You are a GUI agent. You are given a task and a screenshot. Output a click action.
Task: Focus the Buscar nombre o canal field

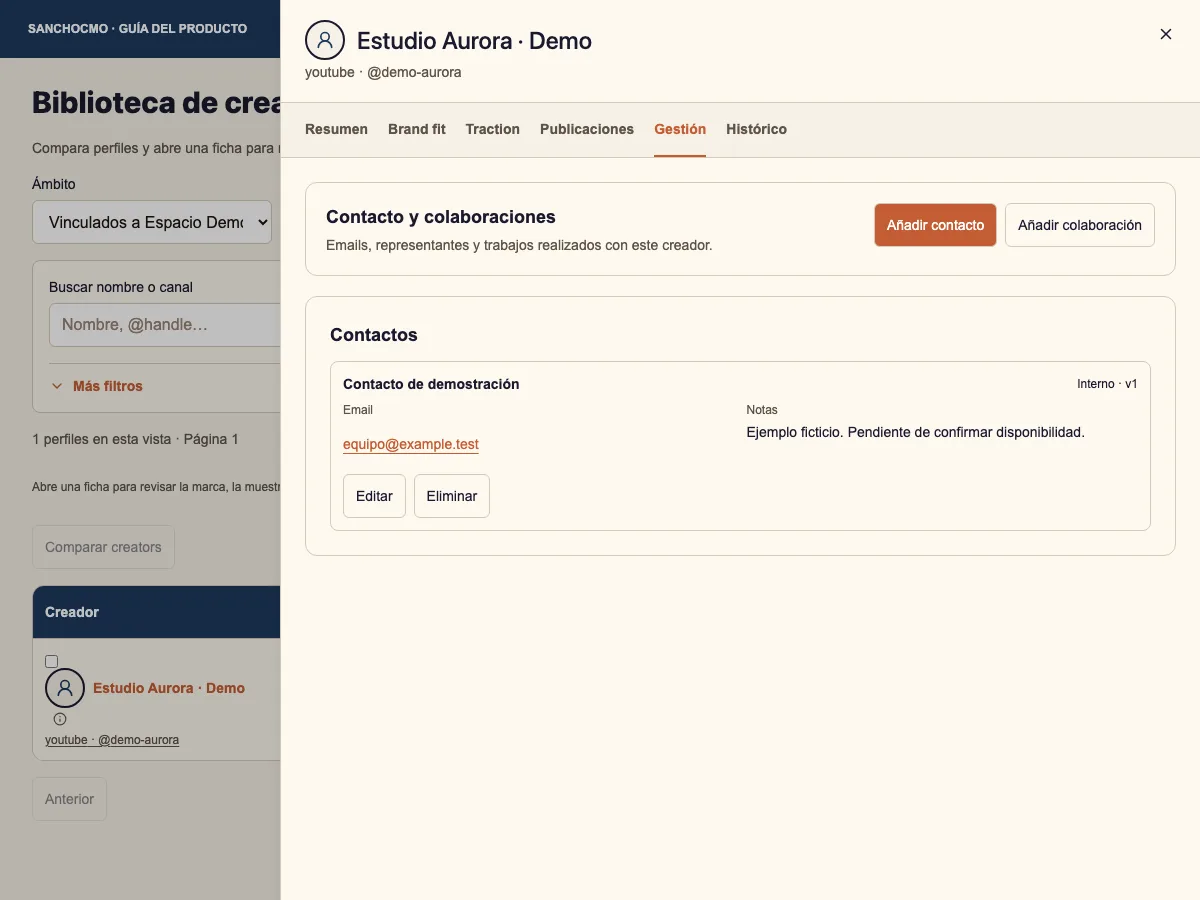(165, 325)
